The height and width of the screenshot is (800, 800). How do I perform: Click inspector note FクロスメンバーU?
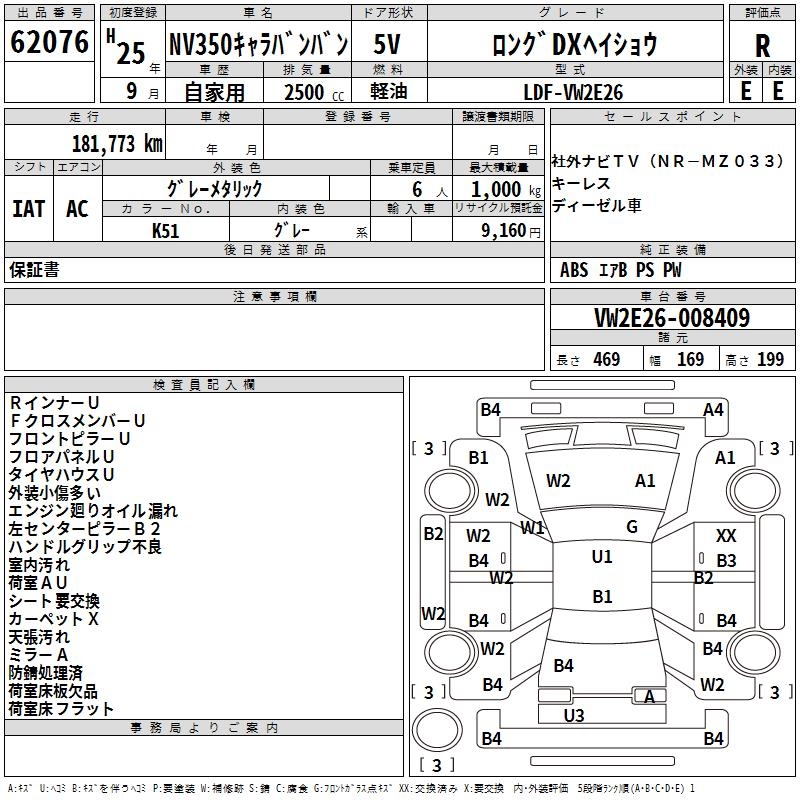(77, 421)
